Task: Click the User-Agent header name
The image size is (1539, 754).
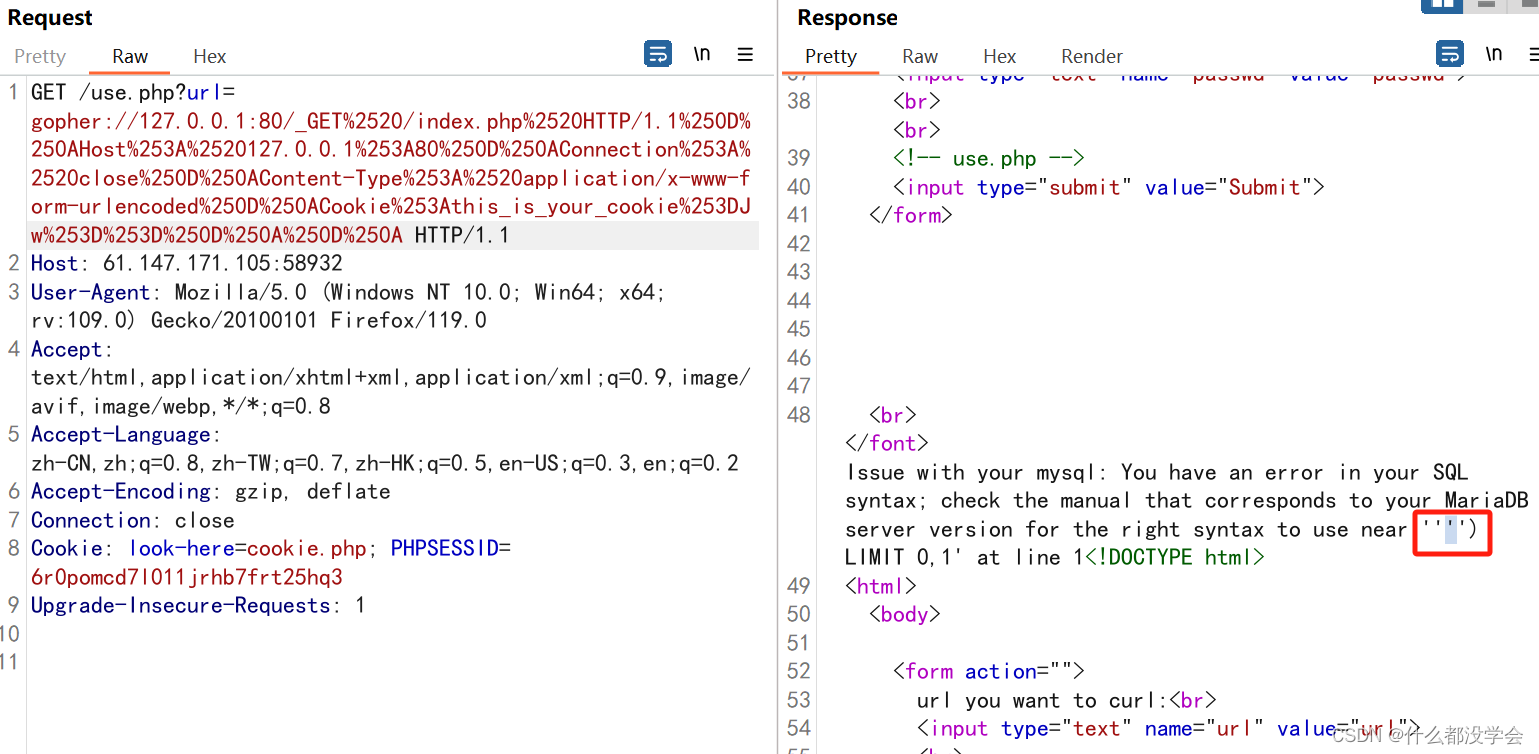Action: [91, 292]
